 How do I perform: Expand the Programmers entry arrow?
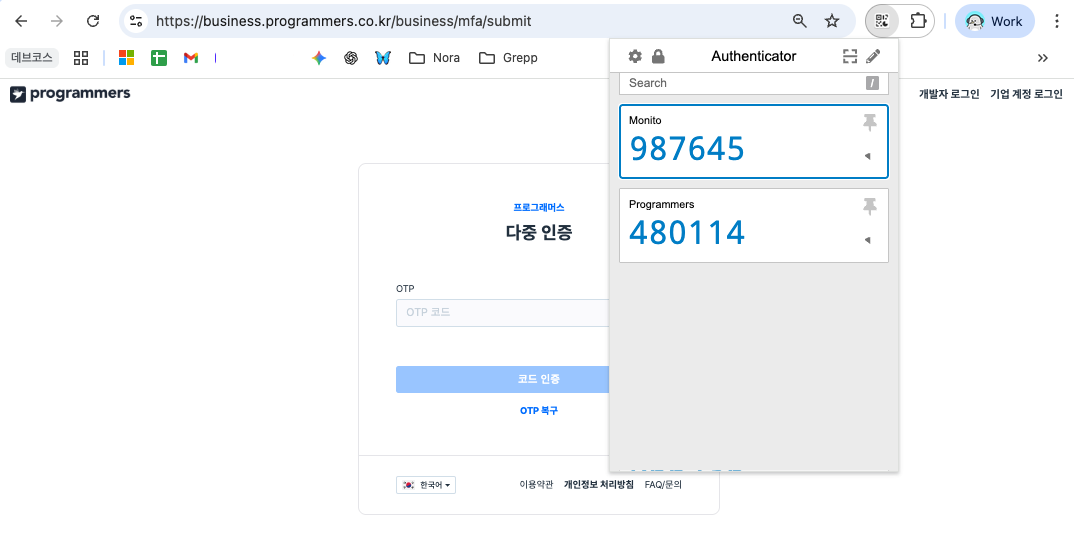point(867,240)
